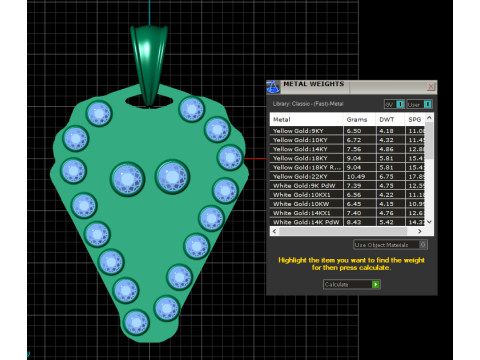Select the Yellow Gold:10KY row

[x=347, y=140]
